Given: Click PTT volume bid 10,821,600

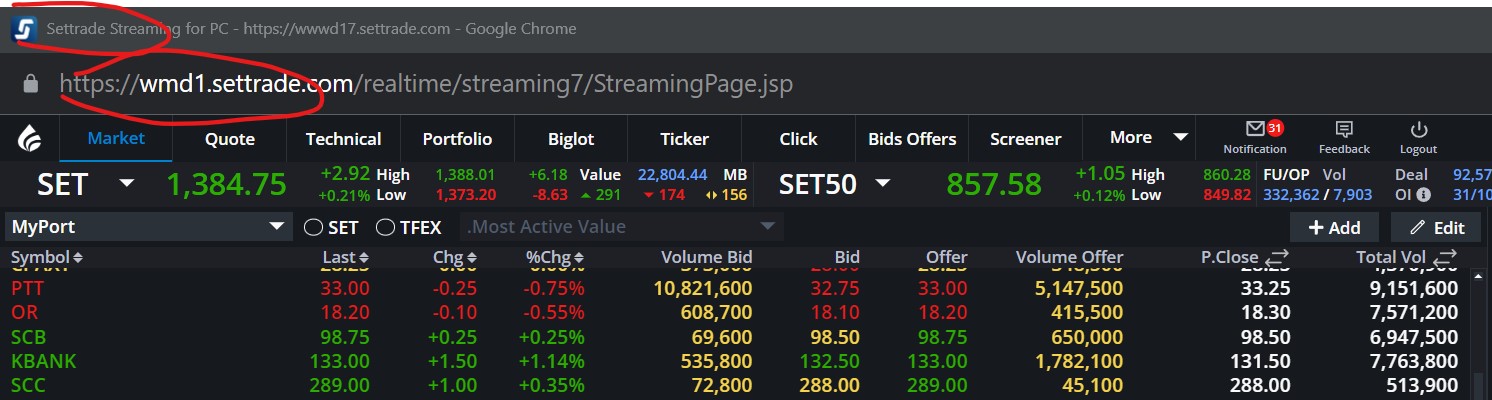Looking at the screenshot, I should coord(702,288).
